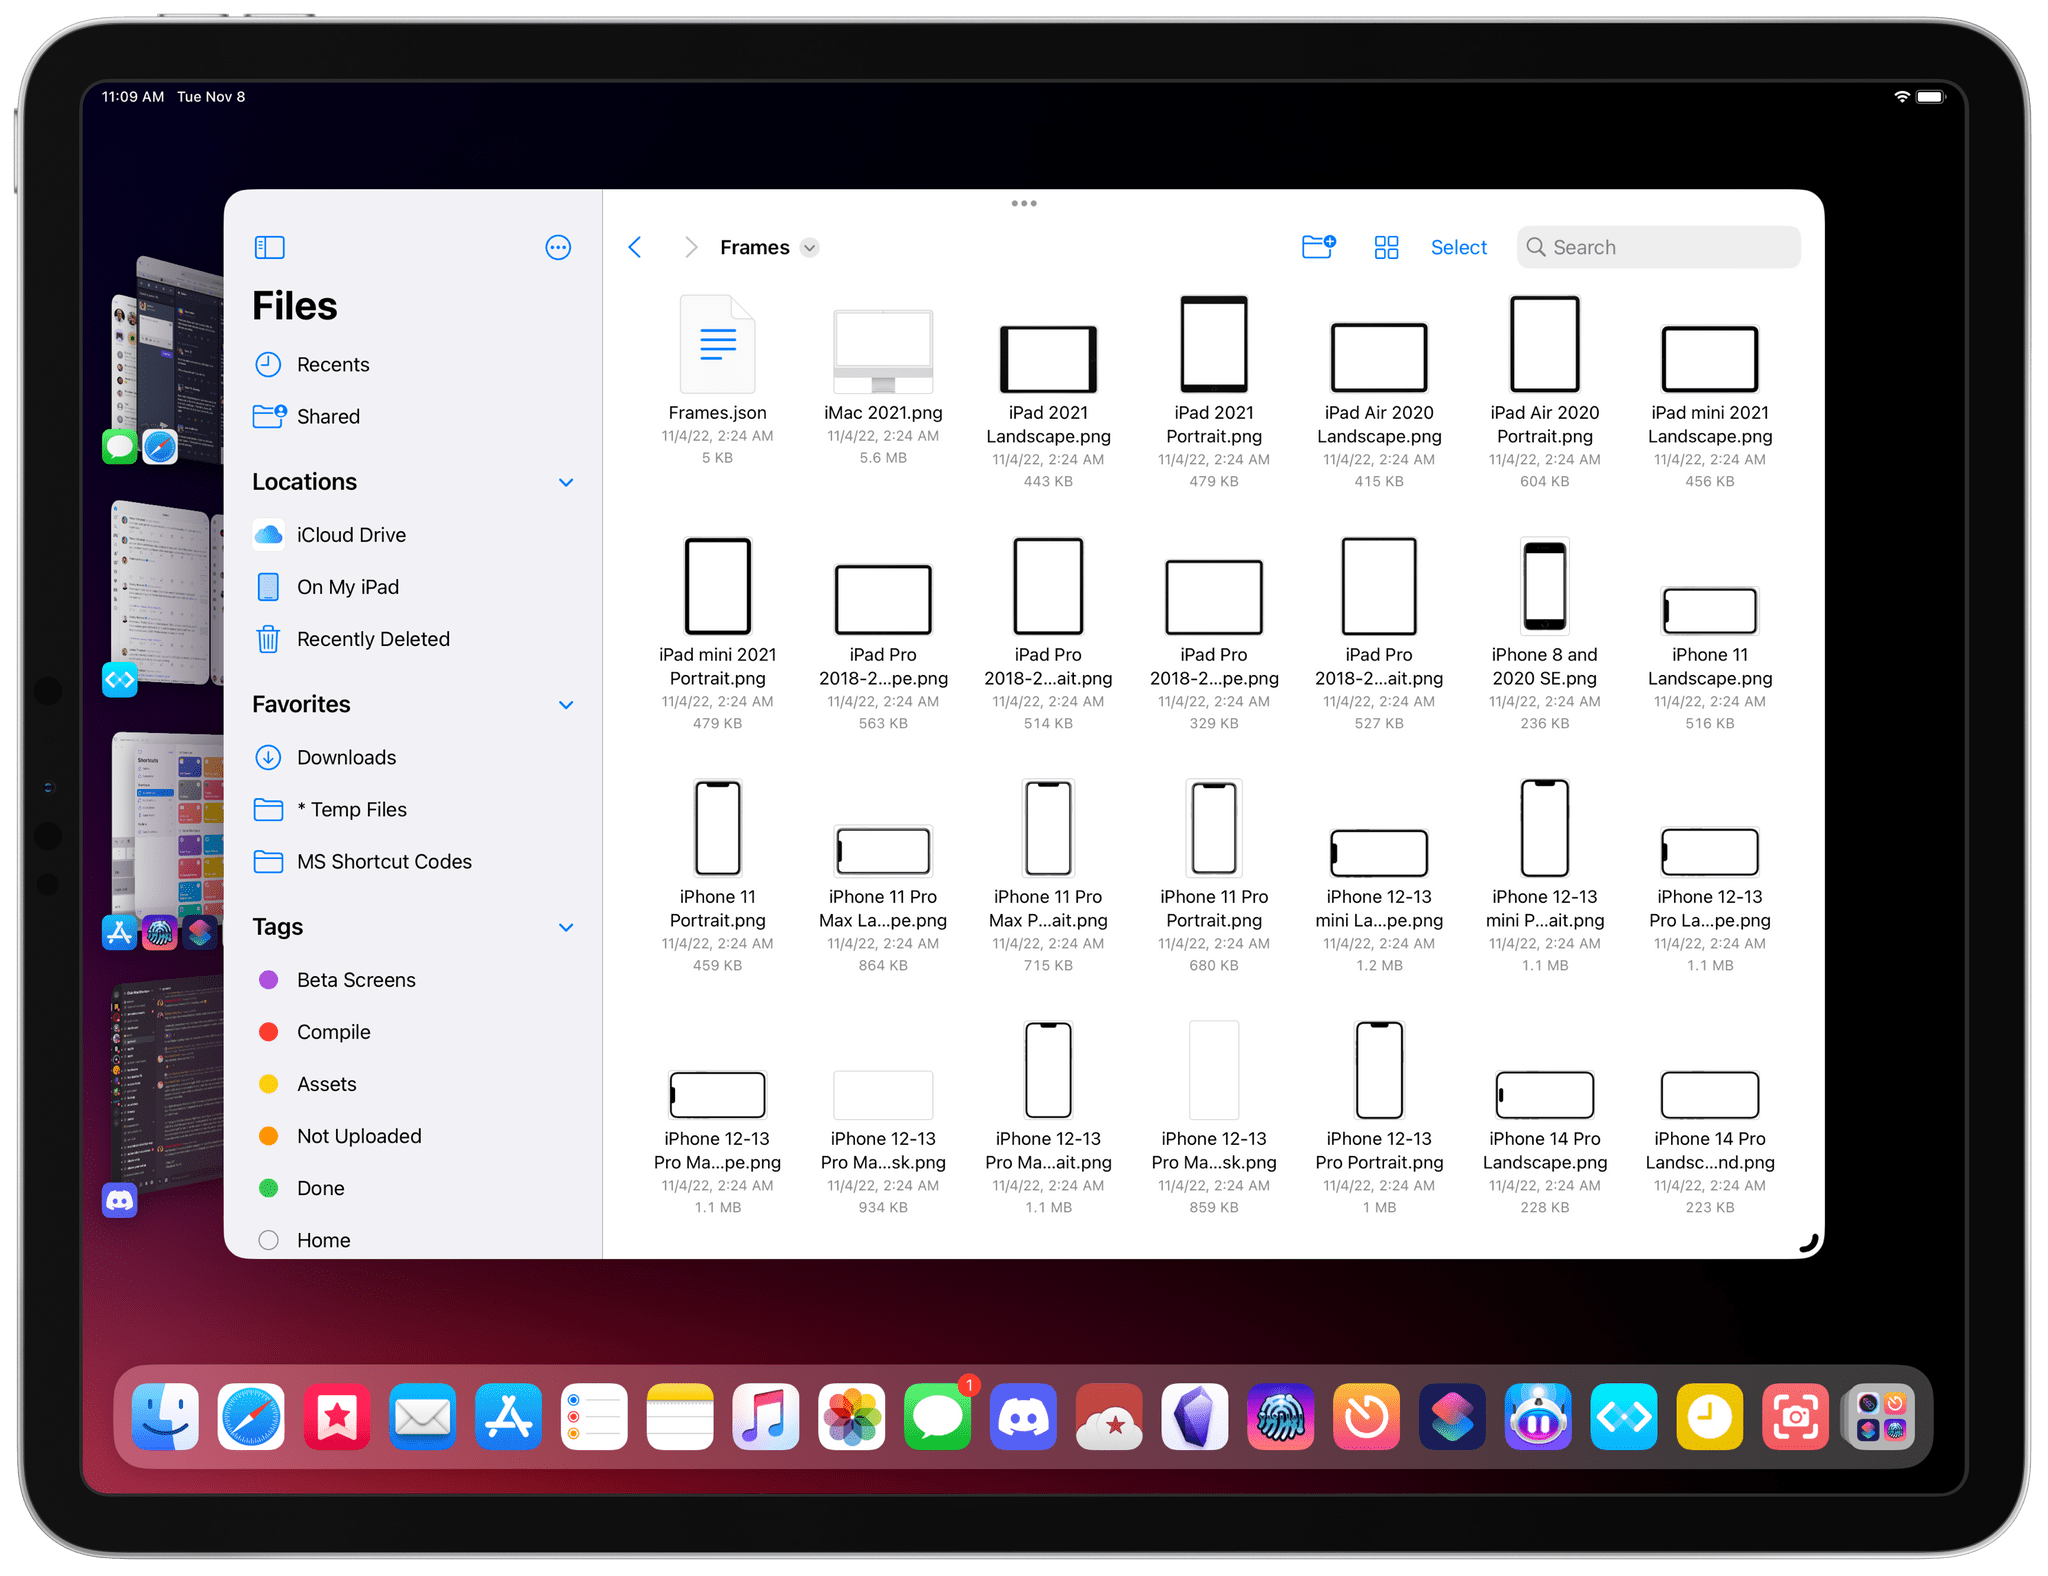Open Messages with badge in dock
This screenshot has width=2048, height=1576.
point(938,1416)
